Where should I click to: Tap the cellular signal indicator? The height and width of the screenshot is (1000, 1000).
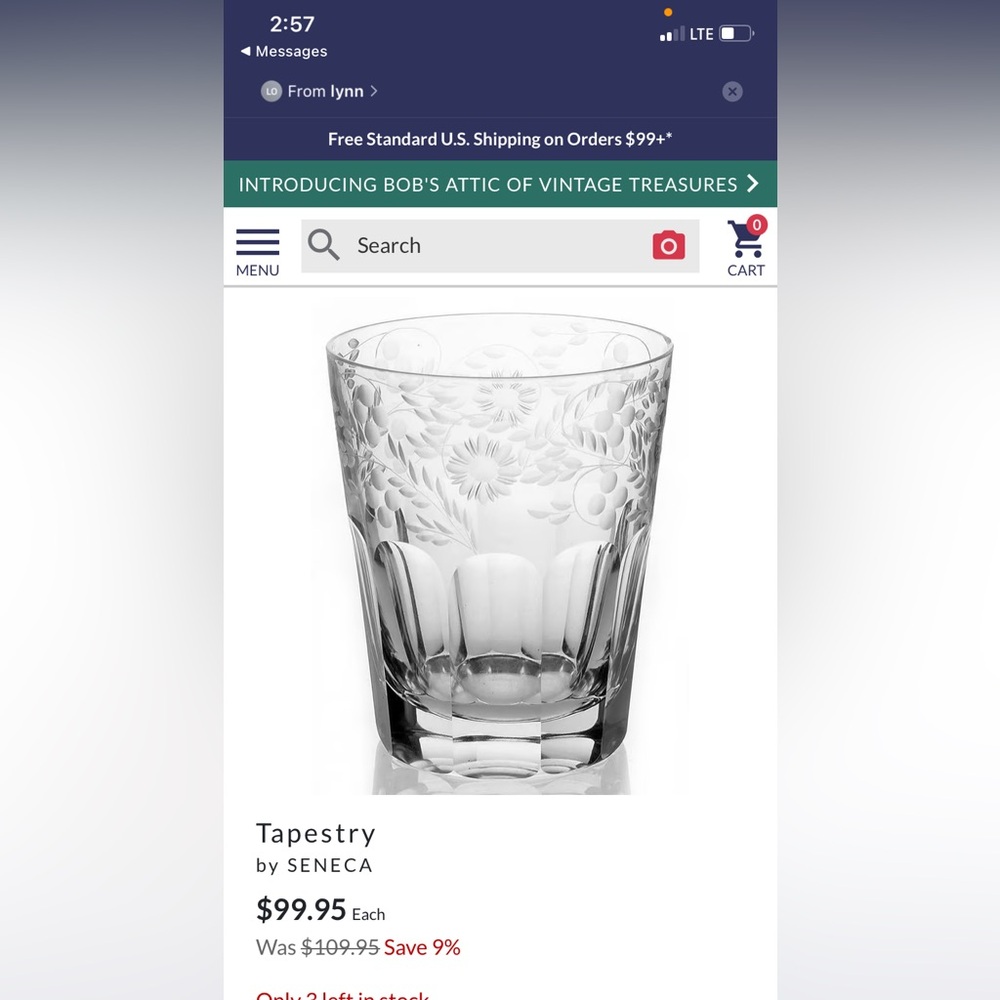click(x=669, y=33)
